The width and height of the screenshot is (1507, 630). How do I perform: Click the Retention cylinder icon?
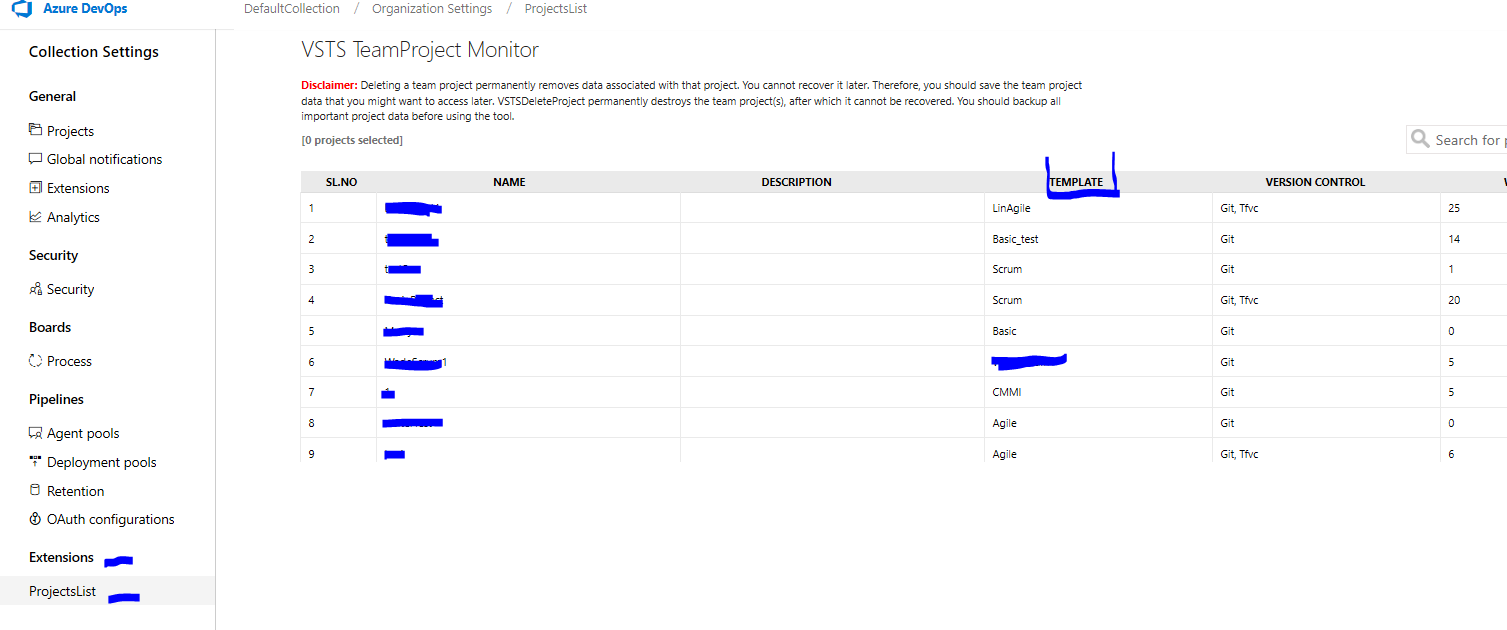tap(36, 490)
